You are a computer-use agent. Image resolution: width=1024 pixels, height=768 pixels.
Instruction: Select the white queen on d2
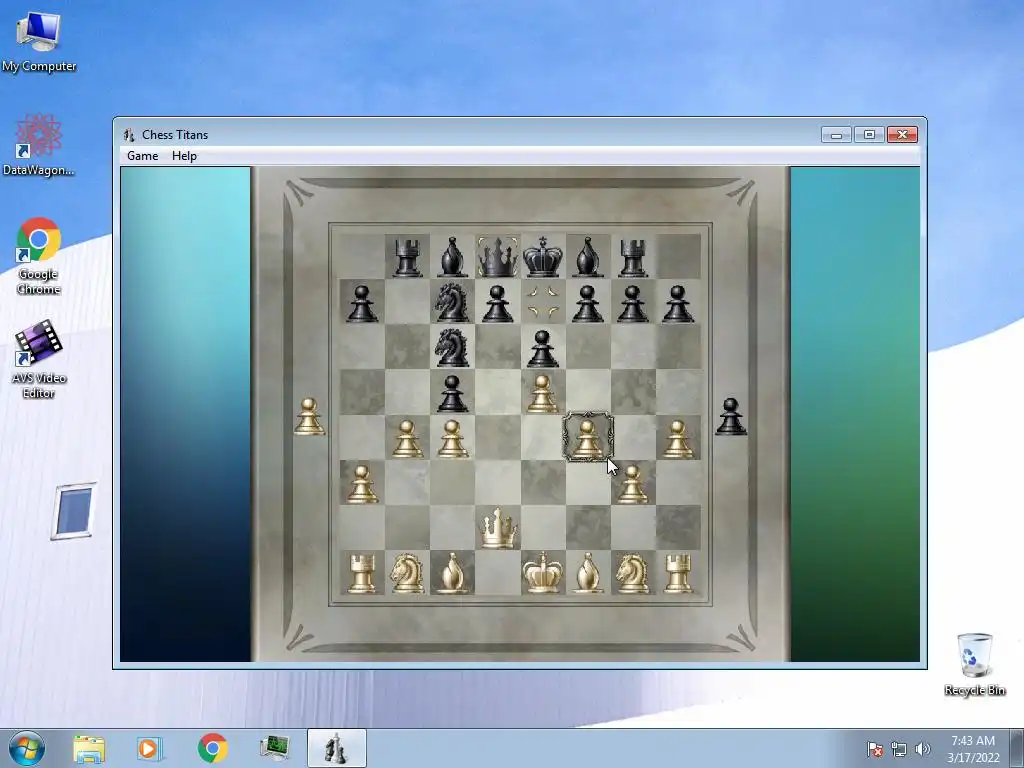pos(498,528)
